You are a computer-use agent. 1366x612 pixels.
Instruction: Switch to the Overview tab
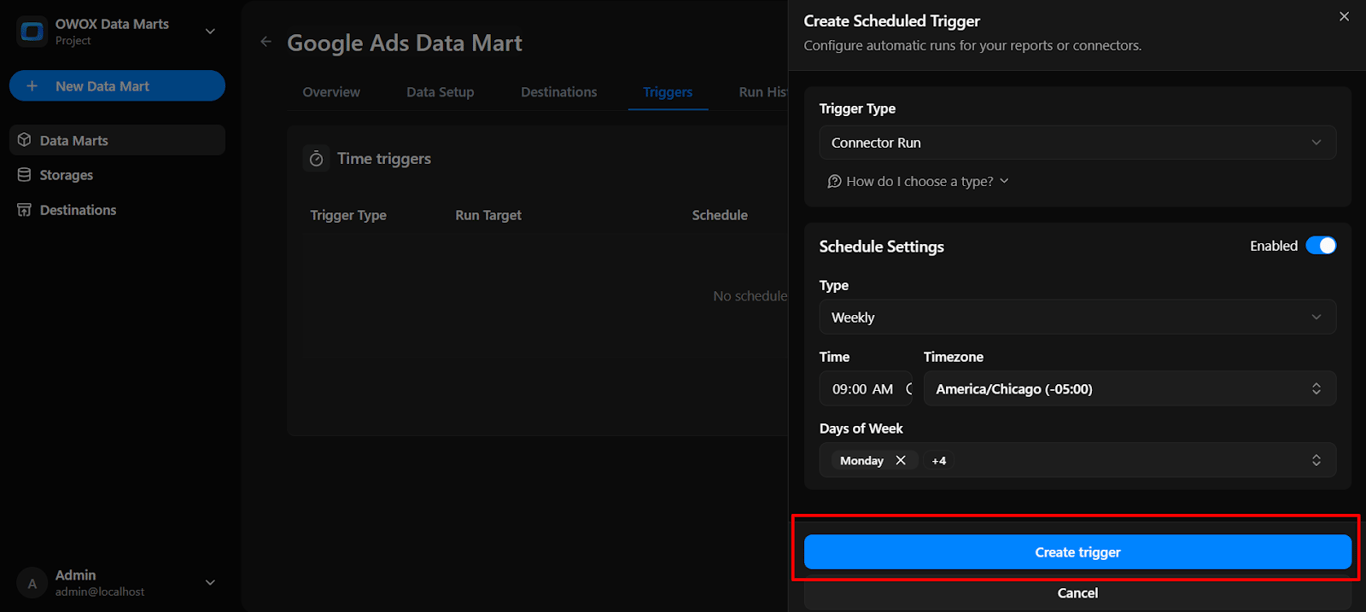tap(331, 92)
